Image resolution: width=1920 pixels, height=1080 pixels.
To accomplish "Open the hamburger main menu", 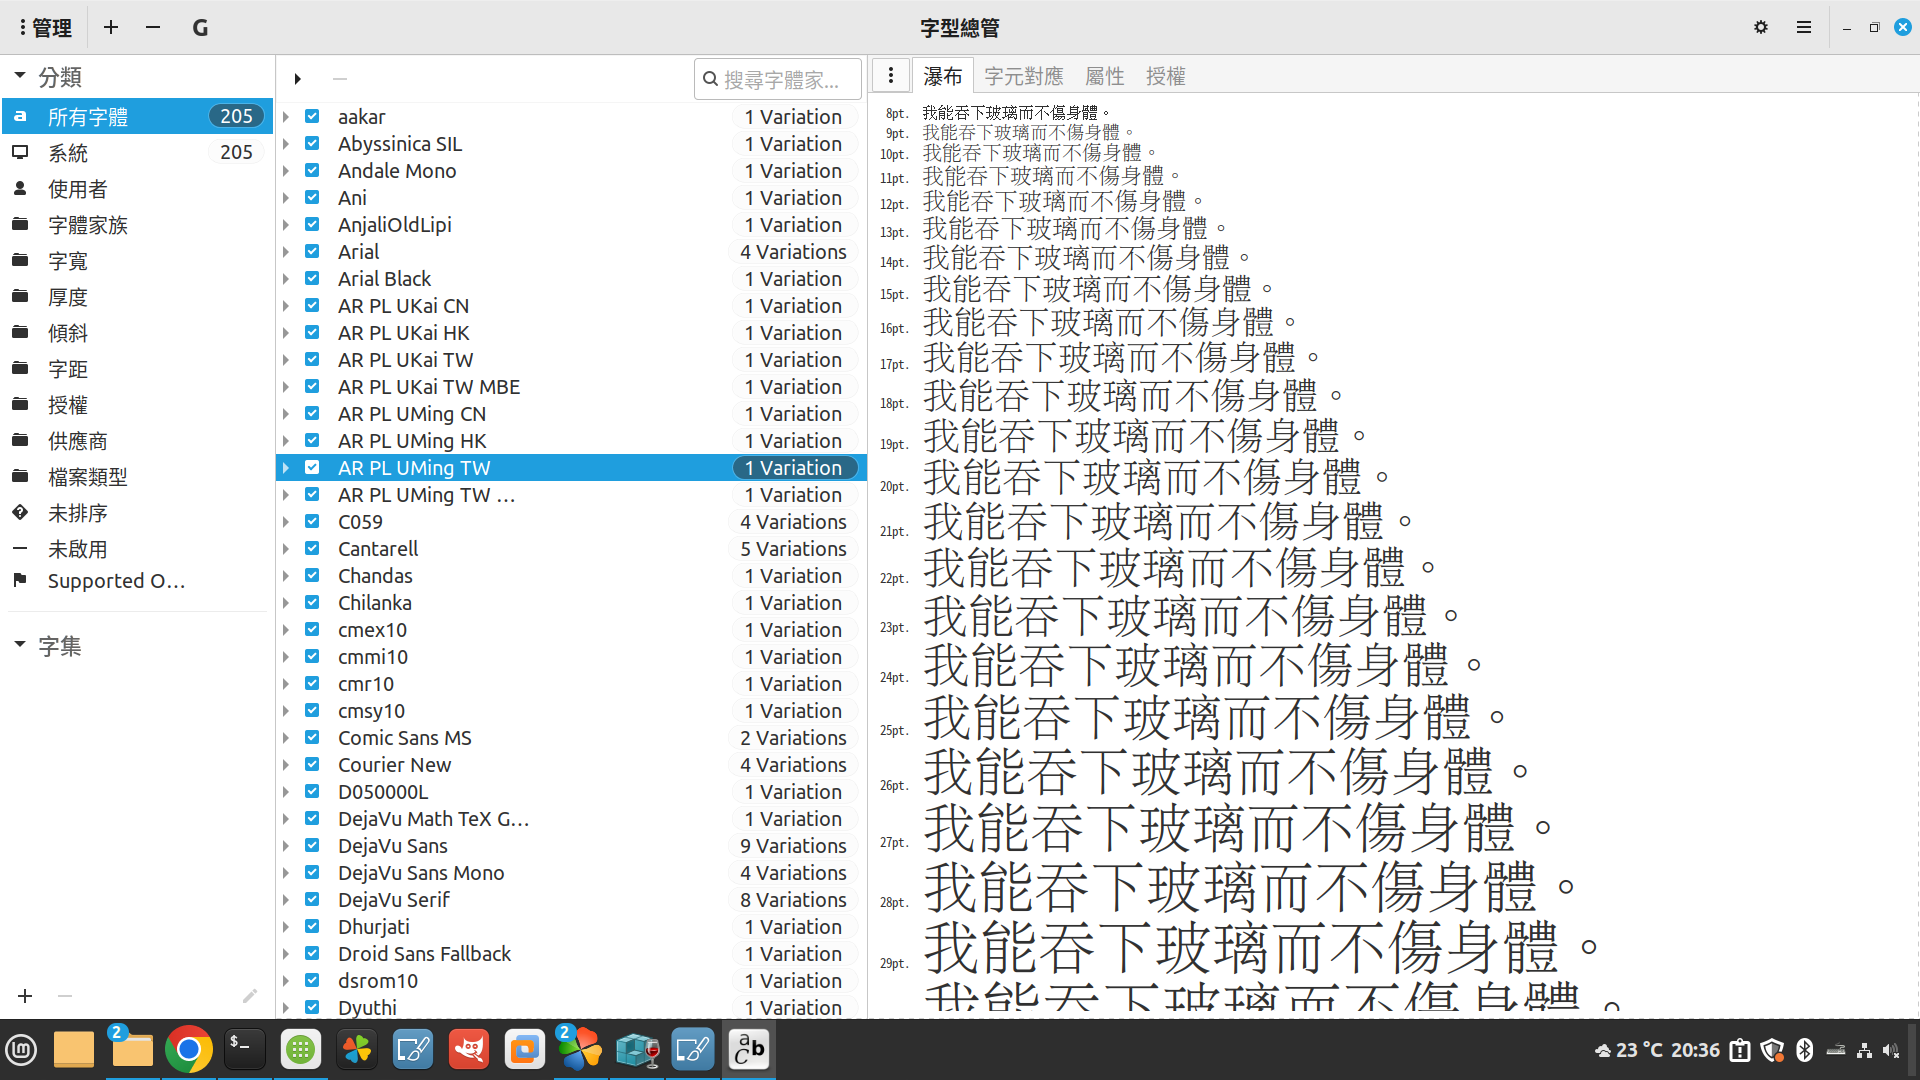I will (x=1804, y=28).
